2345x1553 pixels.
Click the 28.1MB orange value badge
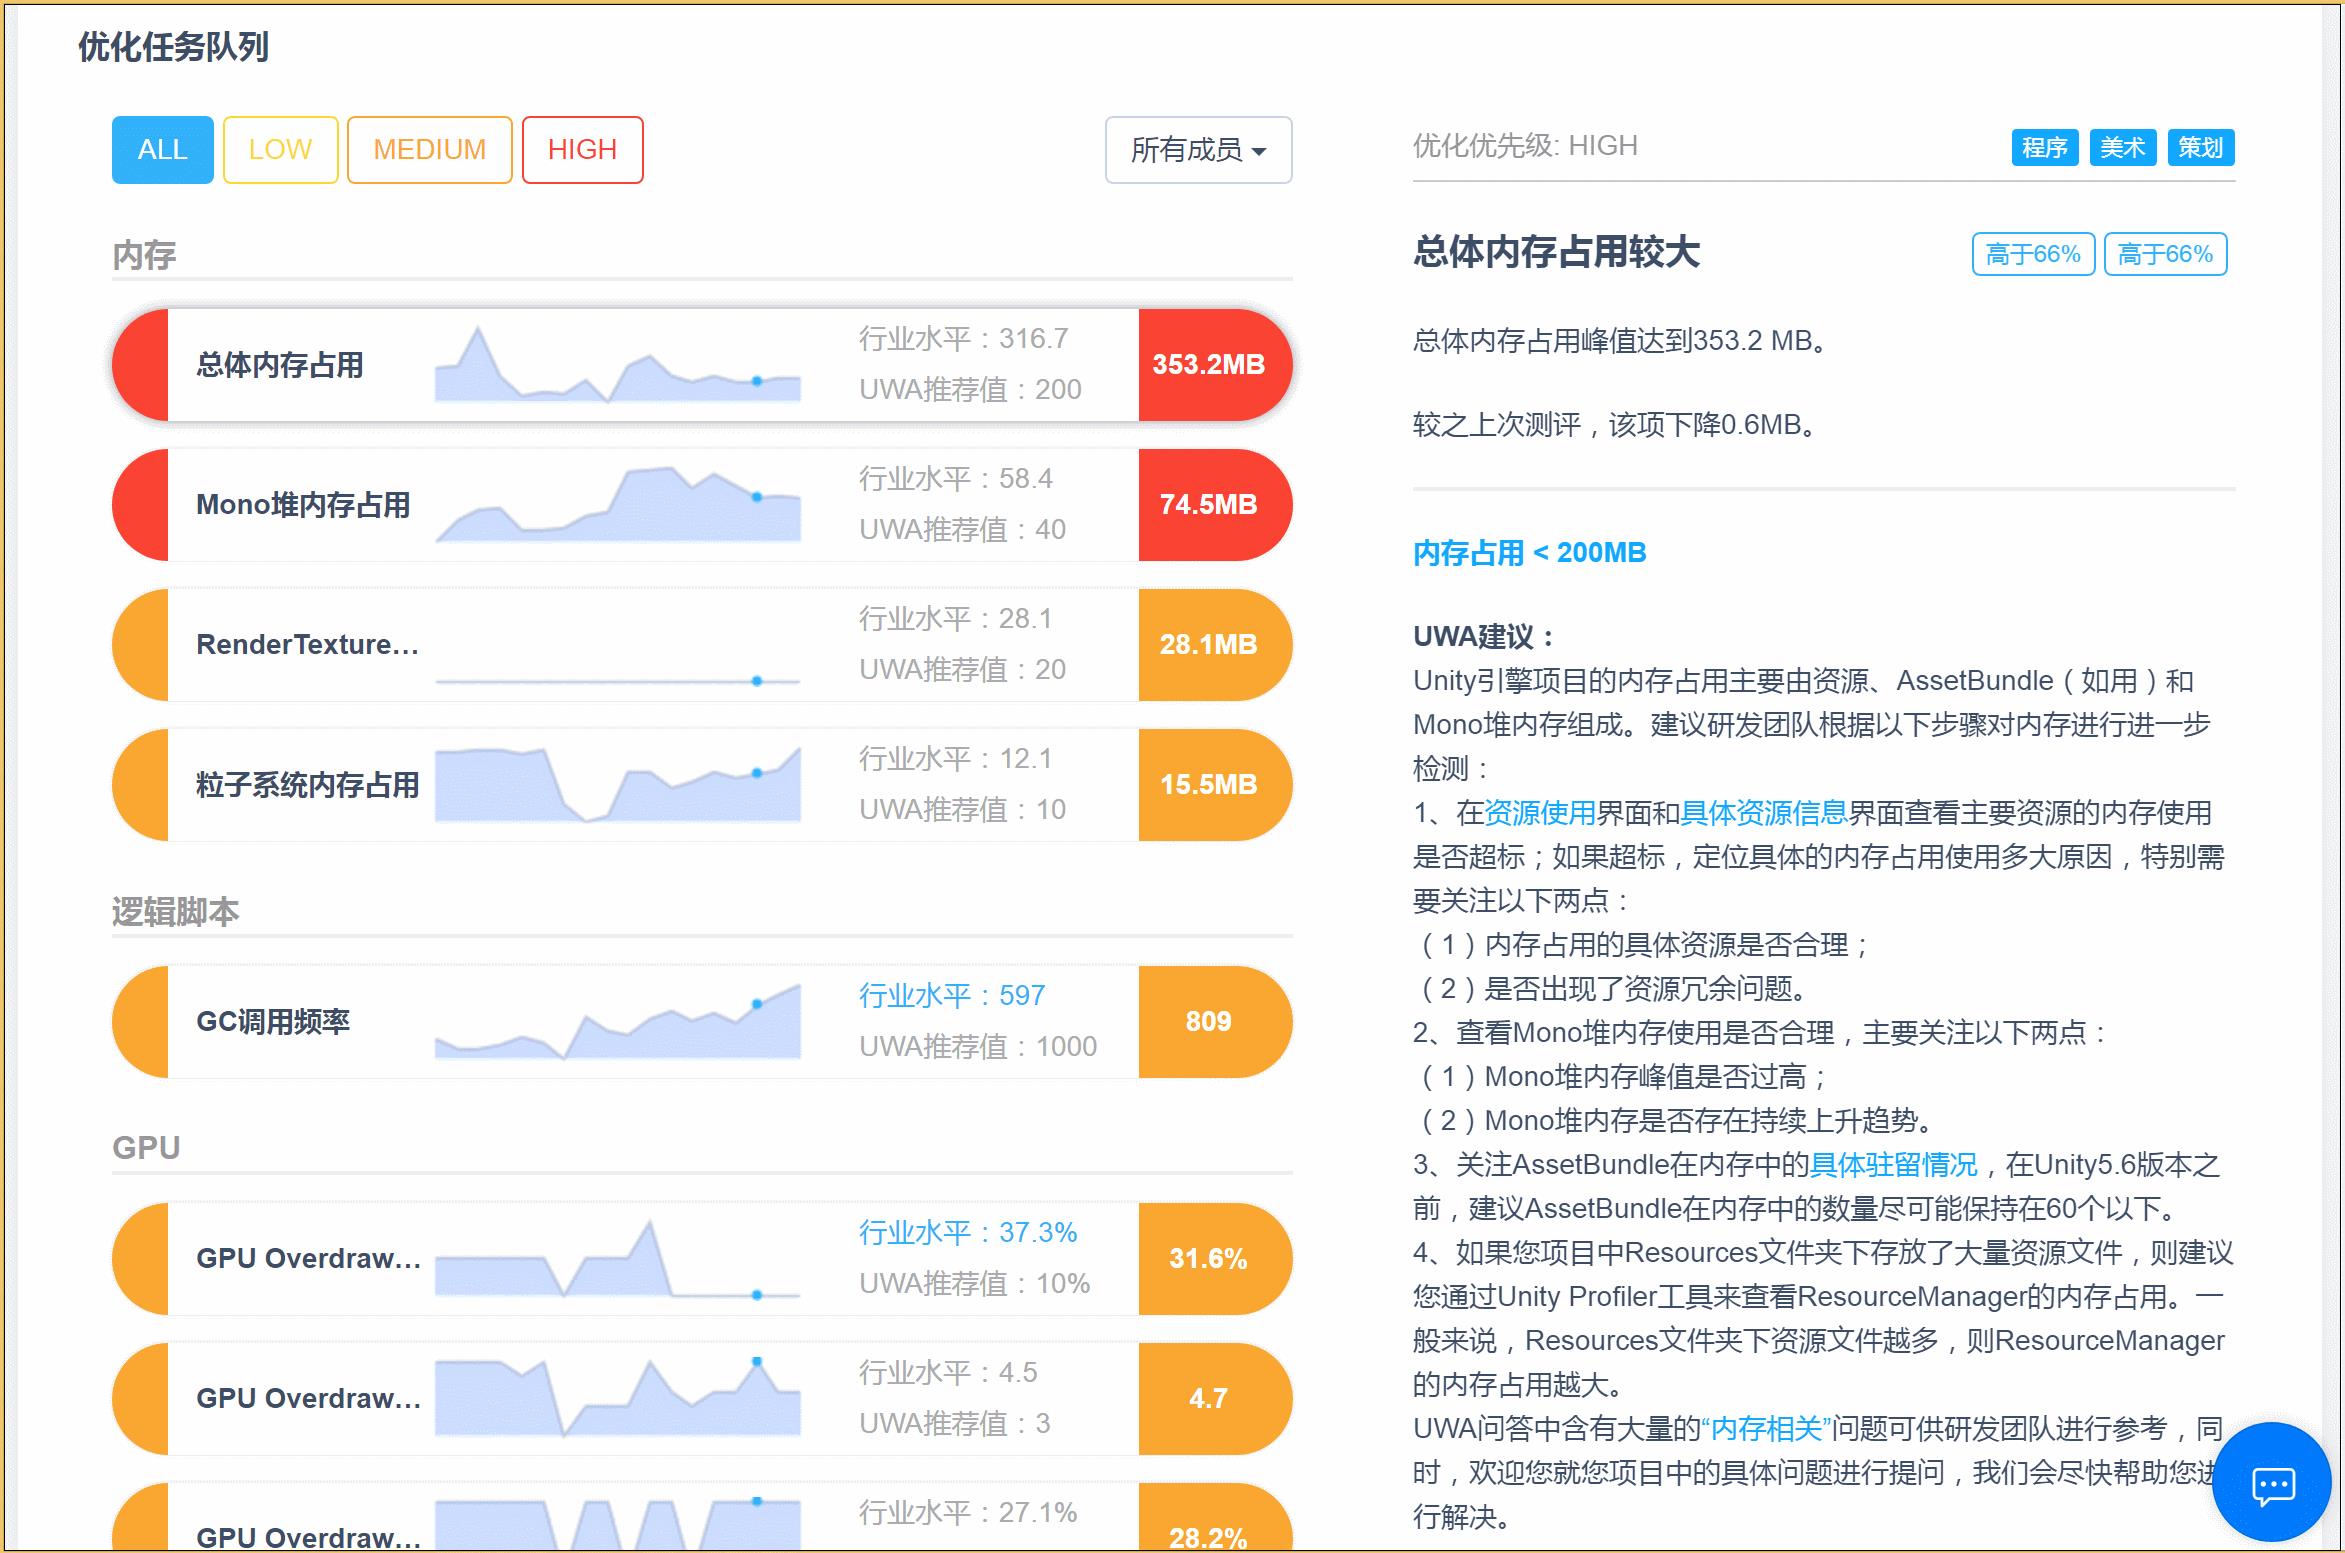tap(1215, 645)
